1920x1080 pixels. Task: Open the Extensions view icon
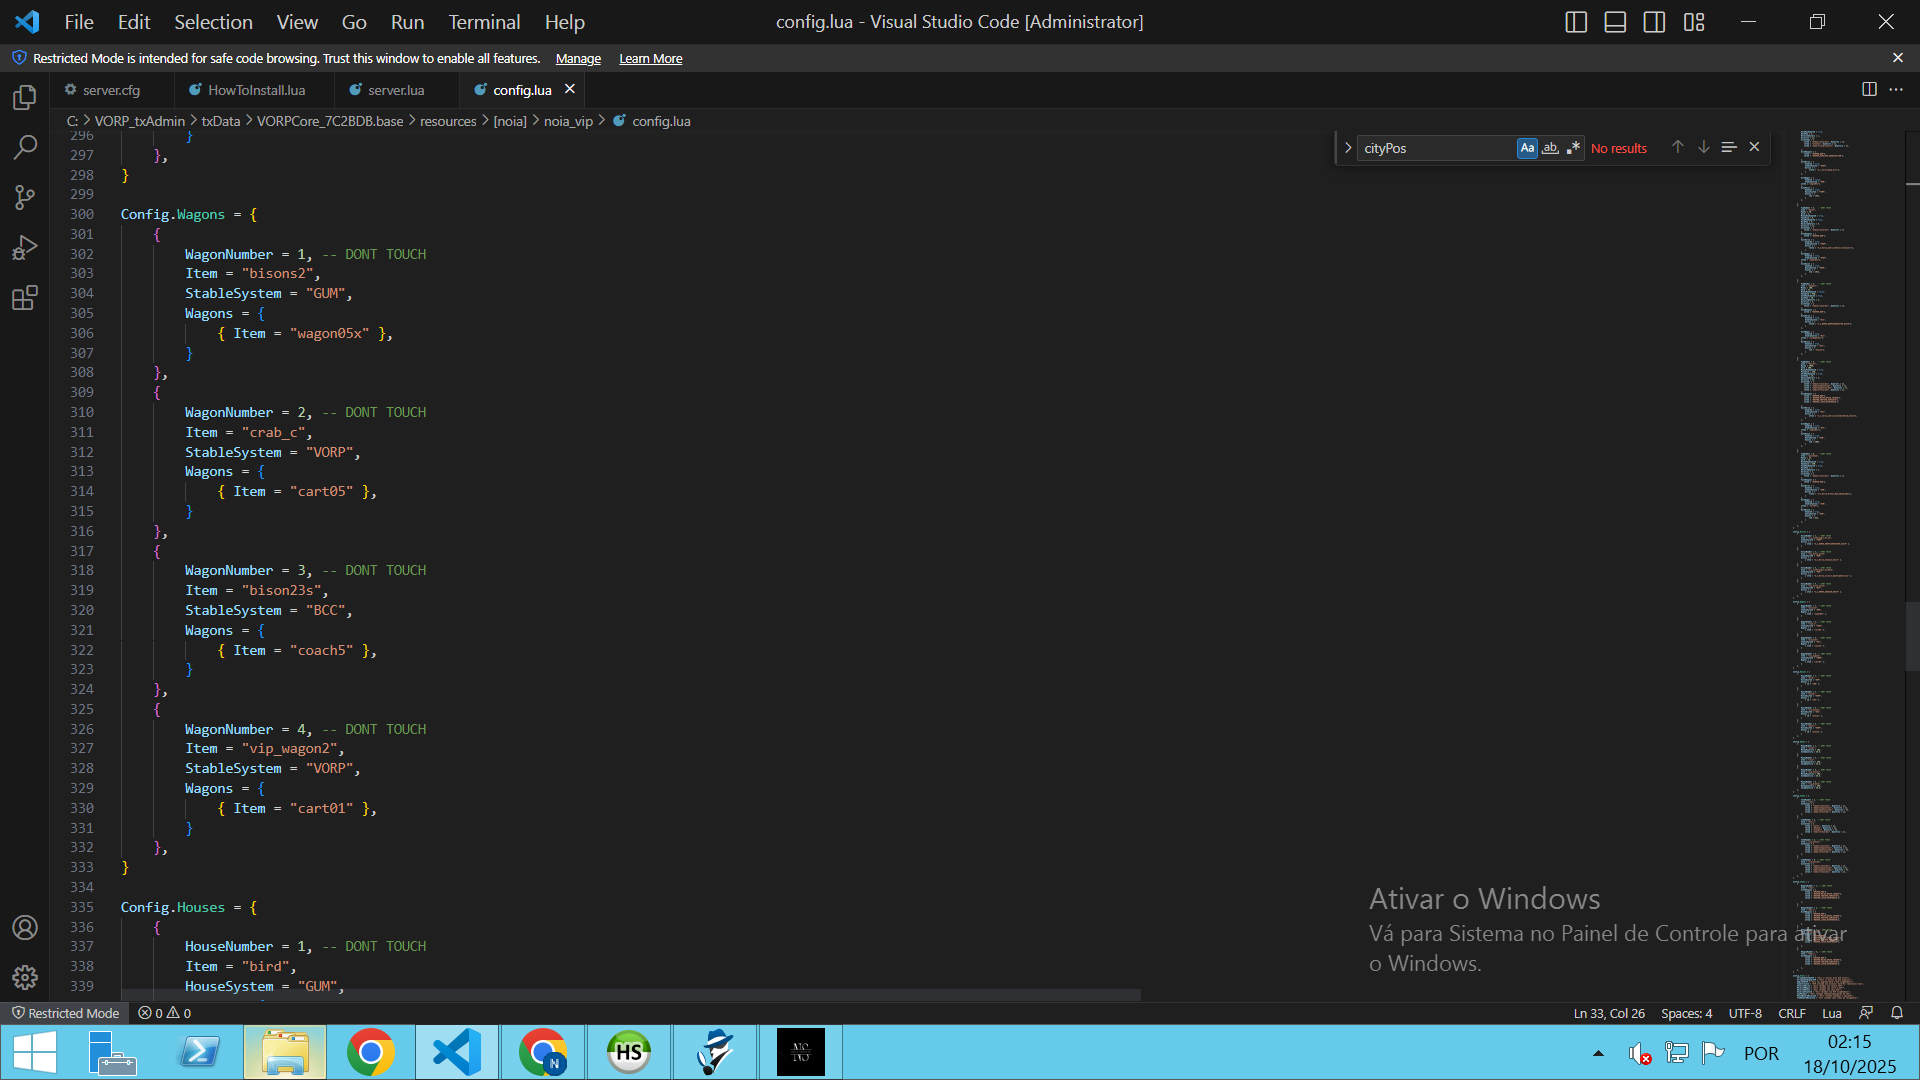point(25,298)
